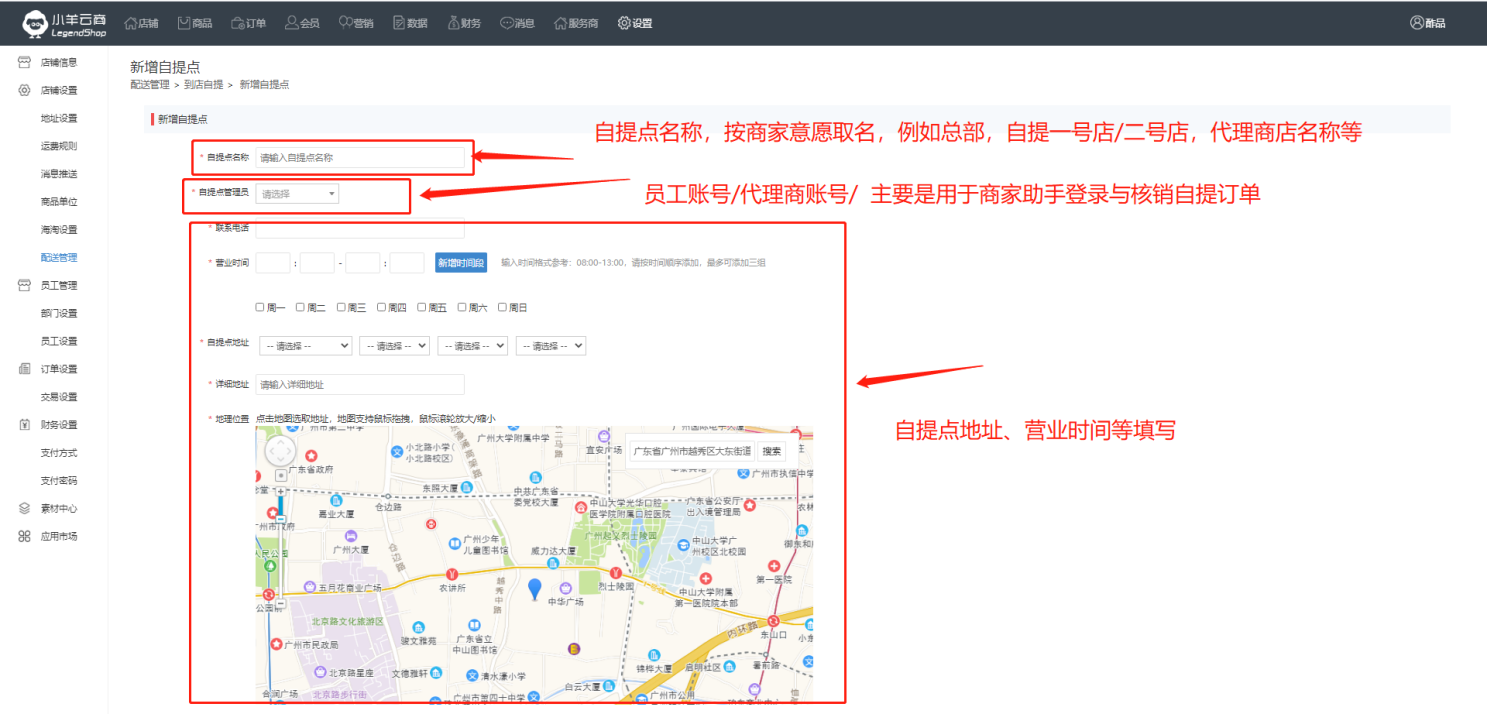The width and height of the screenshot is (1487, 714).
Task: Click the 店铺 home icon in top navigation
Action: click(x=130, y=23)
